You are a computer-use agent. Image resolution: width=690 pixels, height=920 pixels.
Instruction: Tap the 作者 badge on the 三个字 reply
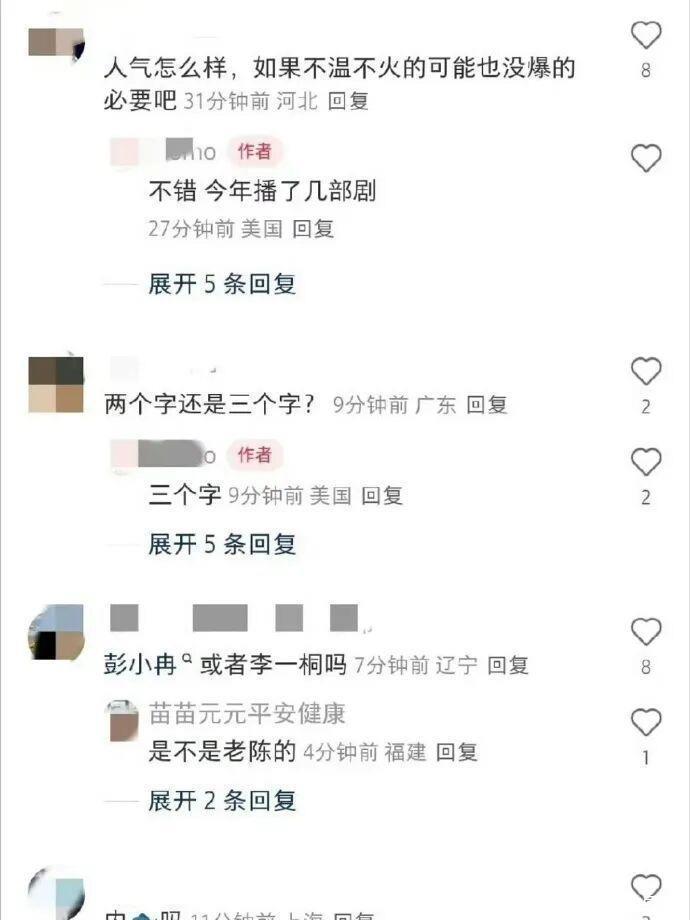(x=255, y=455)
